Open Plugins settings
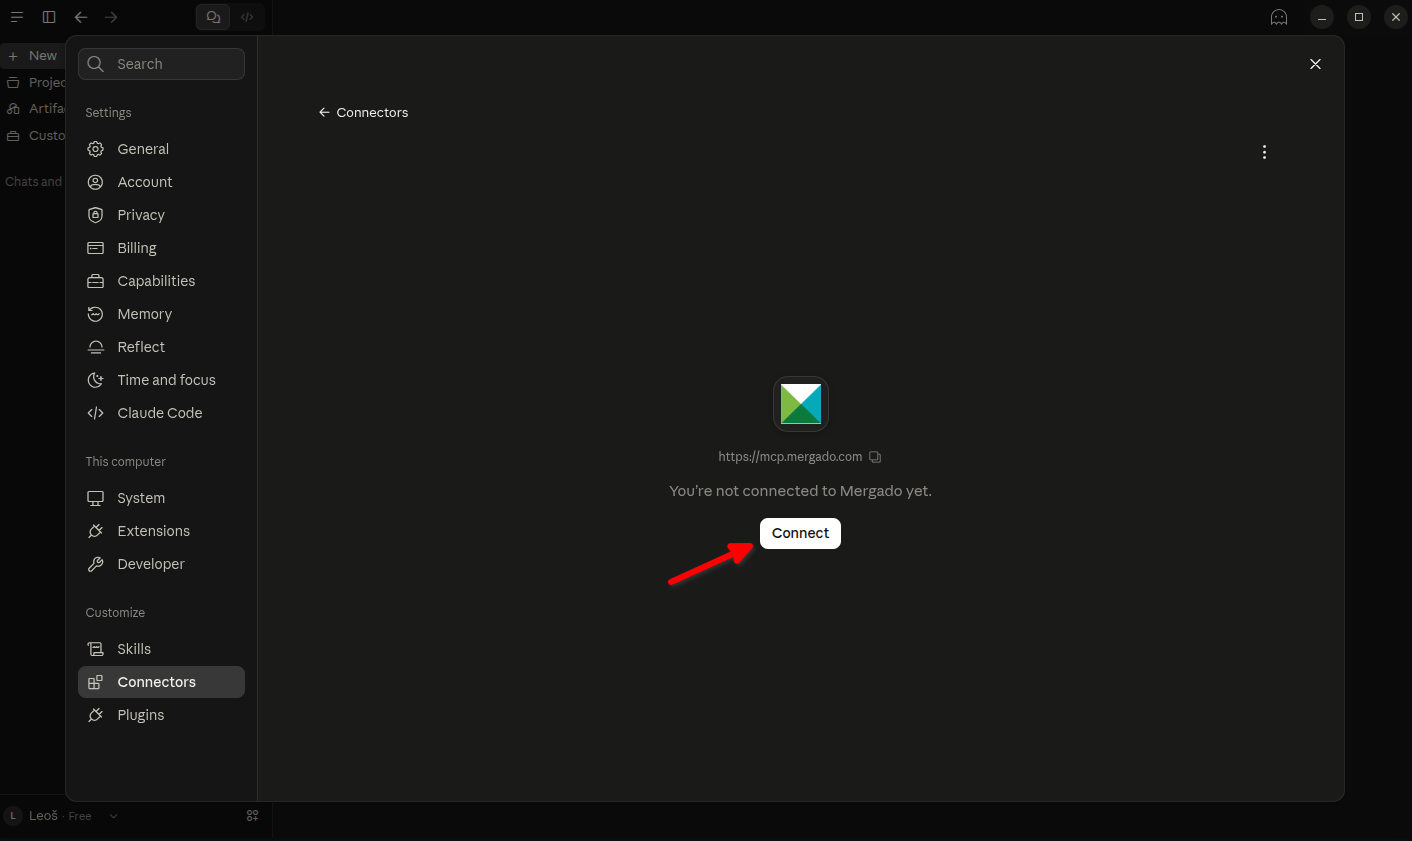The height and width of the screenshot is (841, 1412). [161, 715]
